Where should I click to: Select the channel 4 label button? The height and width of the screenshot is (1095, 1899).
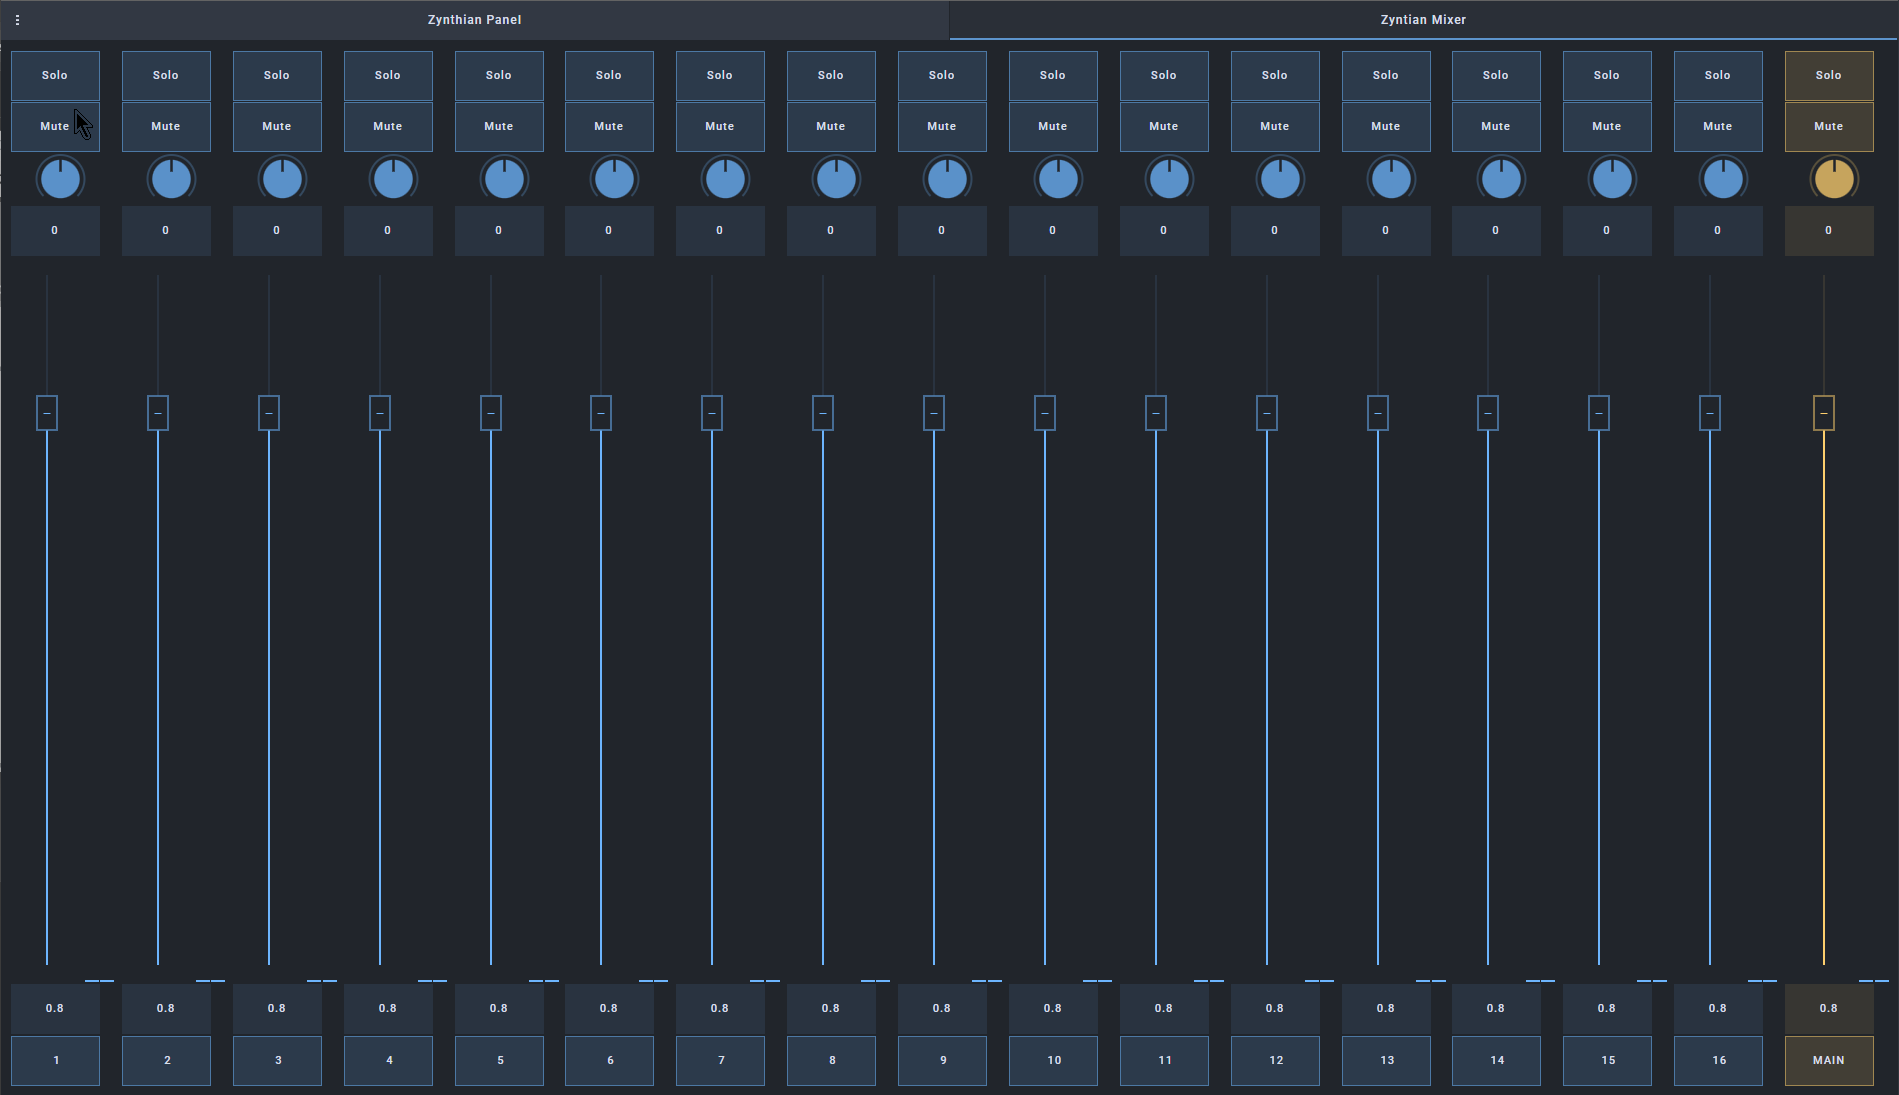(x=388, y=1061)
